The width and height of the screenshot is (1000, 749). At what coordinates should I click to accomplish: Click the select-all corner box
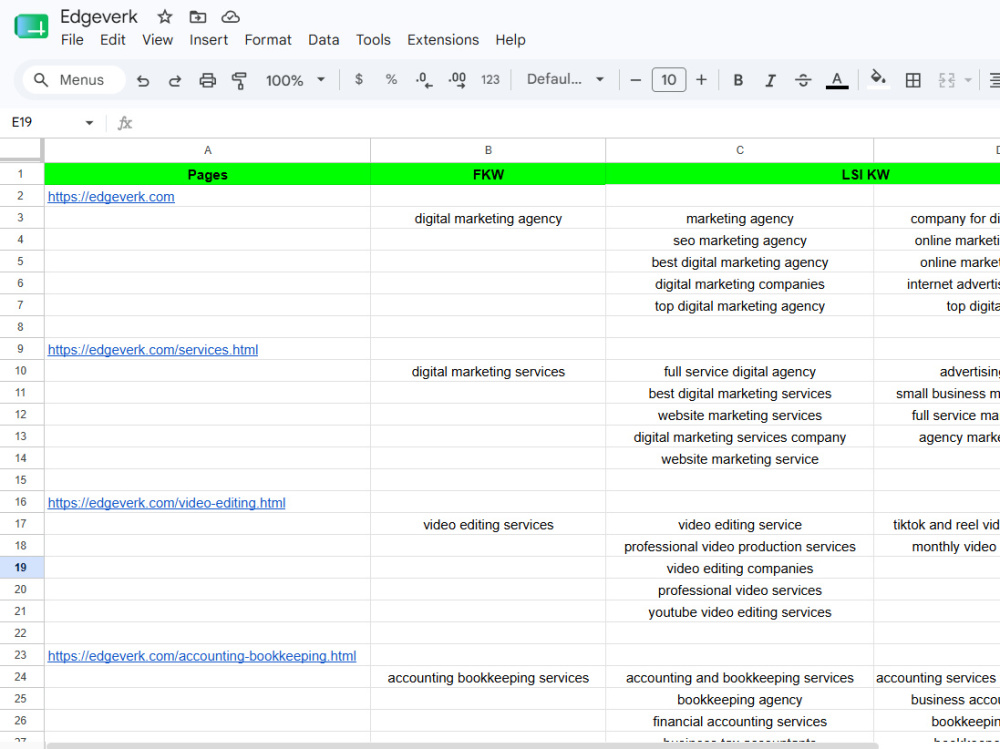(21, 150)
